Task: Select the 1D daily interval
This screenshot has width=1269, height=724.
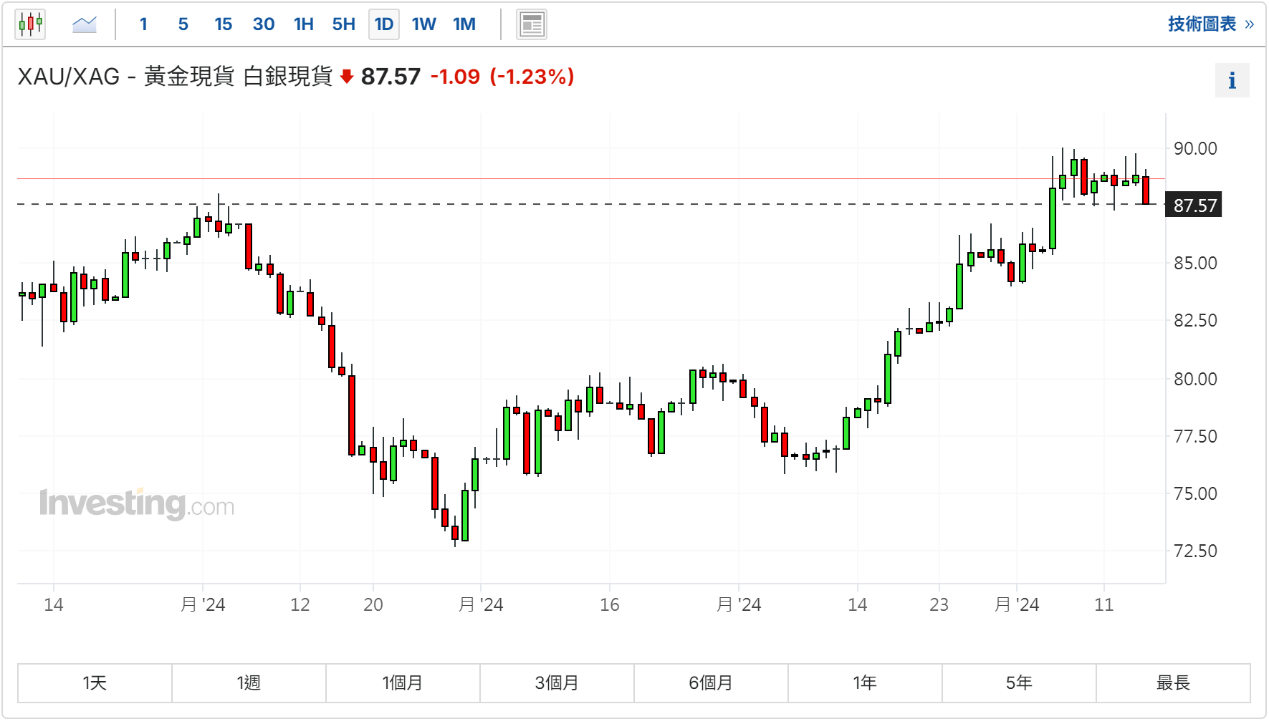Action: pyautogui.click(x=383, y=24)
